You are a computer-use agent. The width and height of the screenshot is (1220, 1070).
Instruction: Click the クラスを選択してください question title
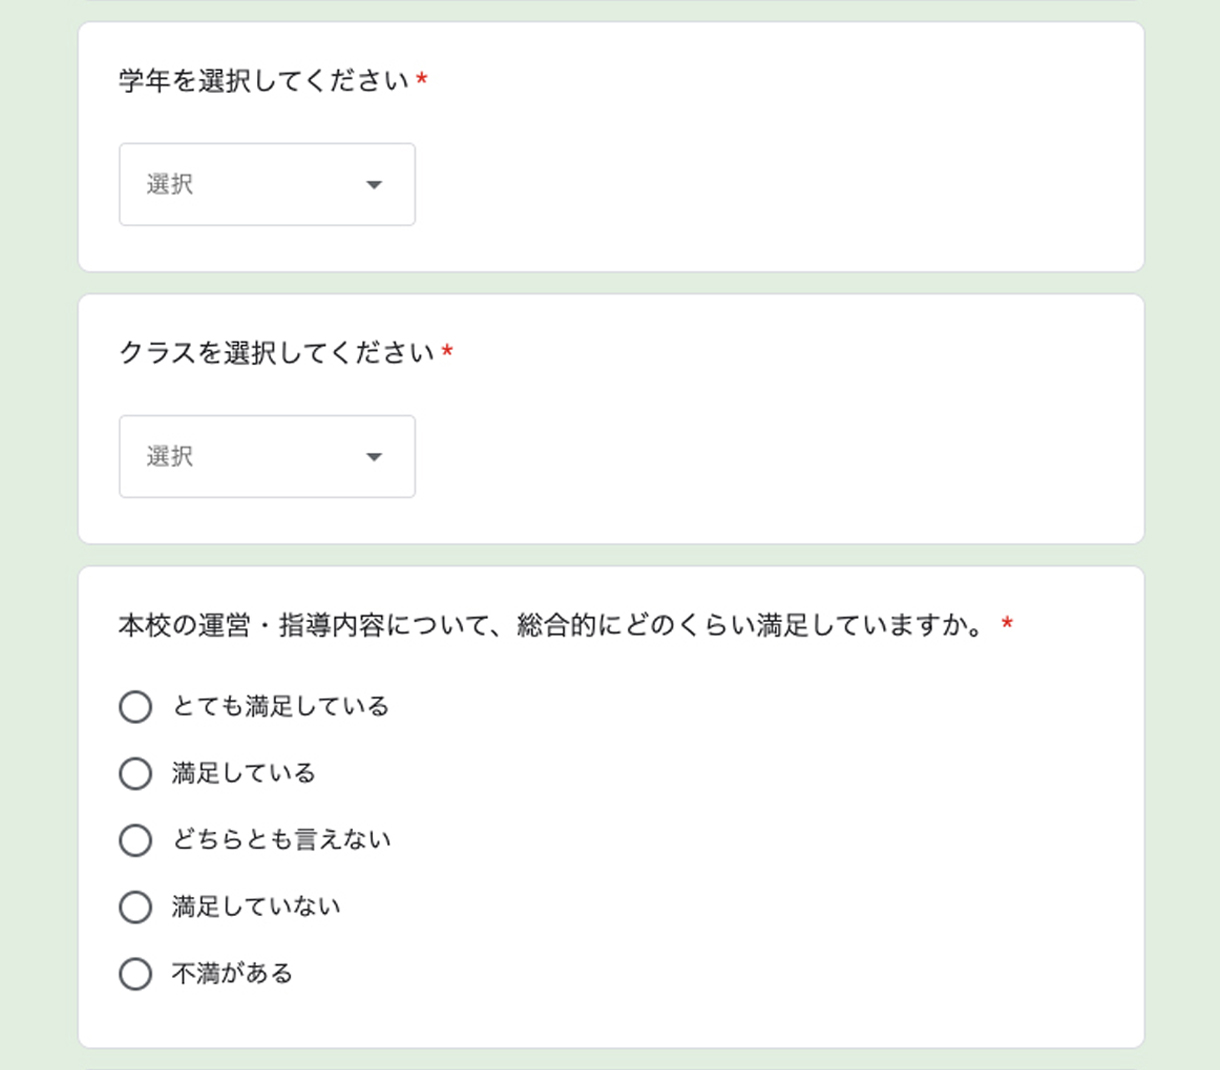click(277, 352)
